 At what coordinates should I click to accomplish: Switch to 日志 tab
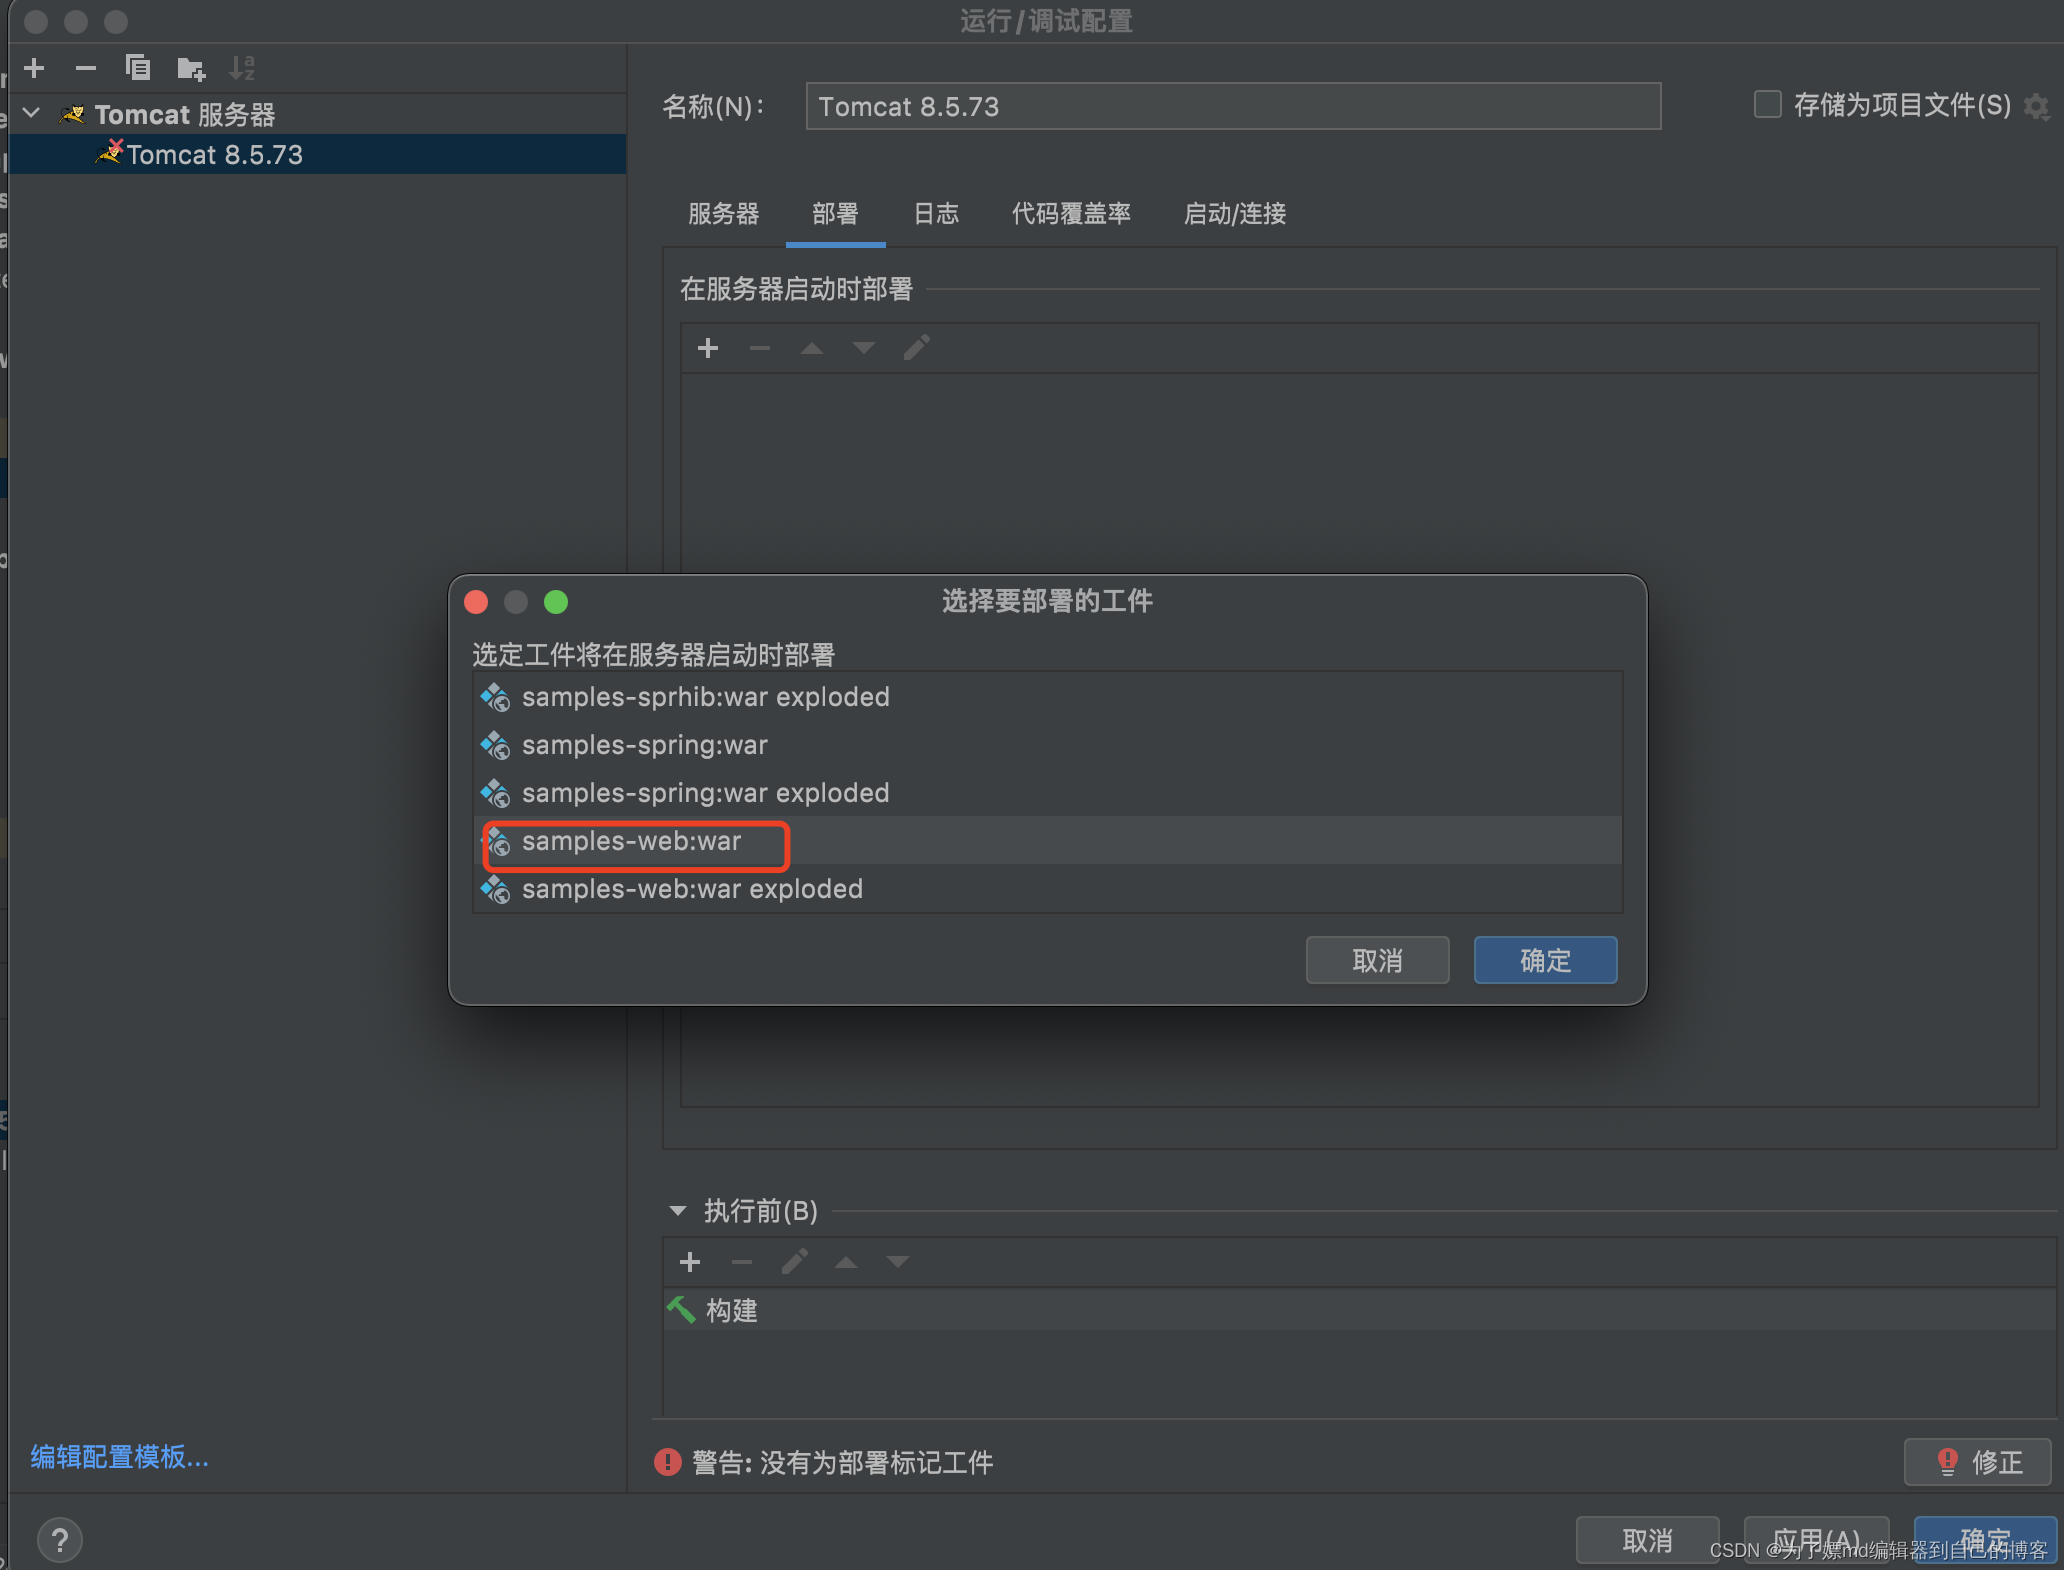(x=940, y=214)
